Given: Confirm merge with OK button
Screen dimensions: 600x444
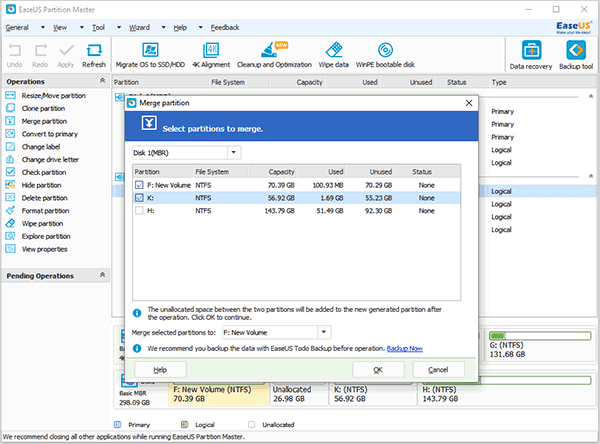Looking at the screenshot, I should click(x=378, y=370).
